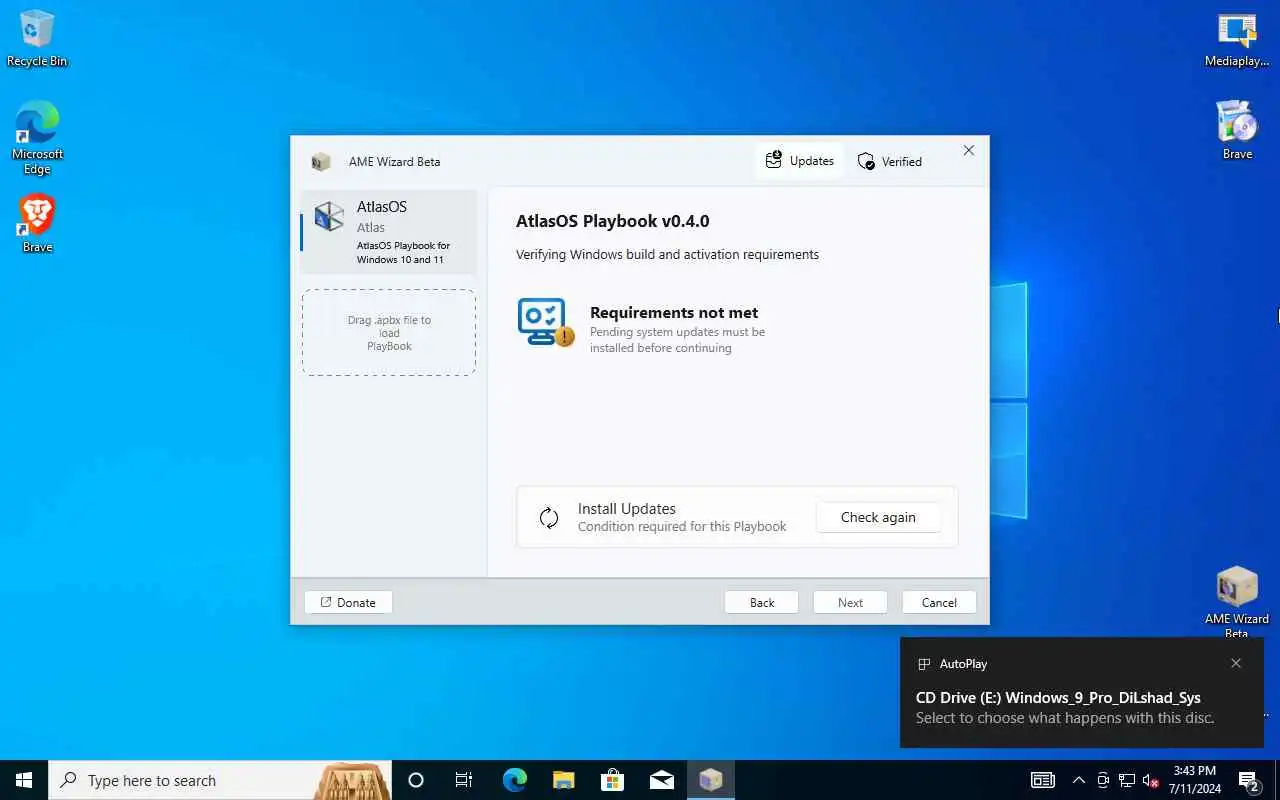1280x800 pixels.
Task: Click the muted volume tray icon
Action: coord(1151,780)
